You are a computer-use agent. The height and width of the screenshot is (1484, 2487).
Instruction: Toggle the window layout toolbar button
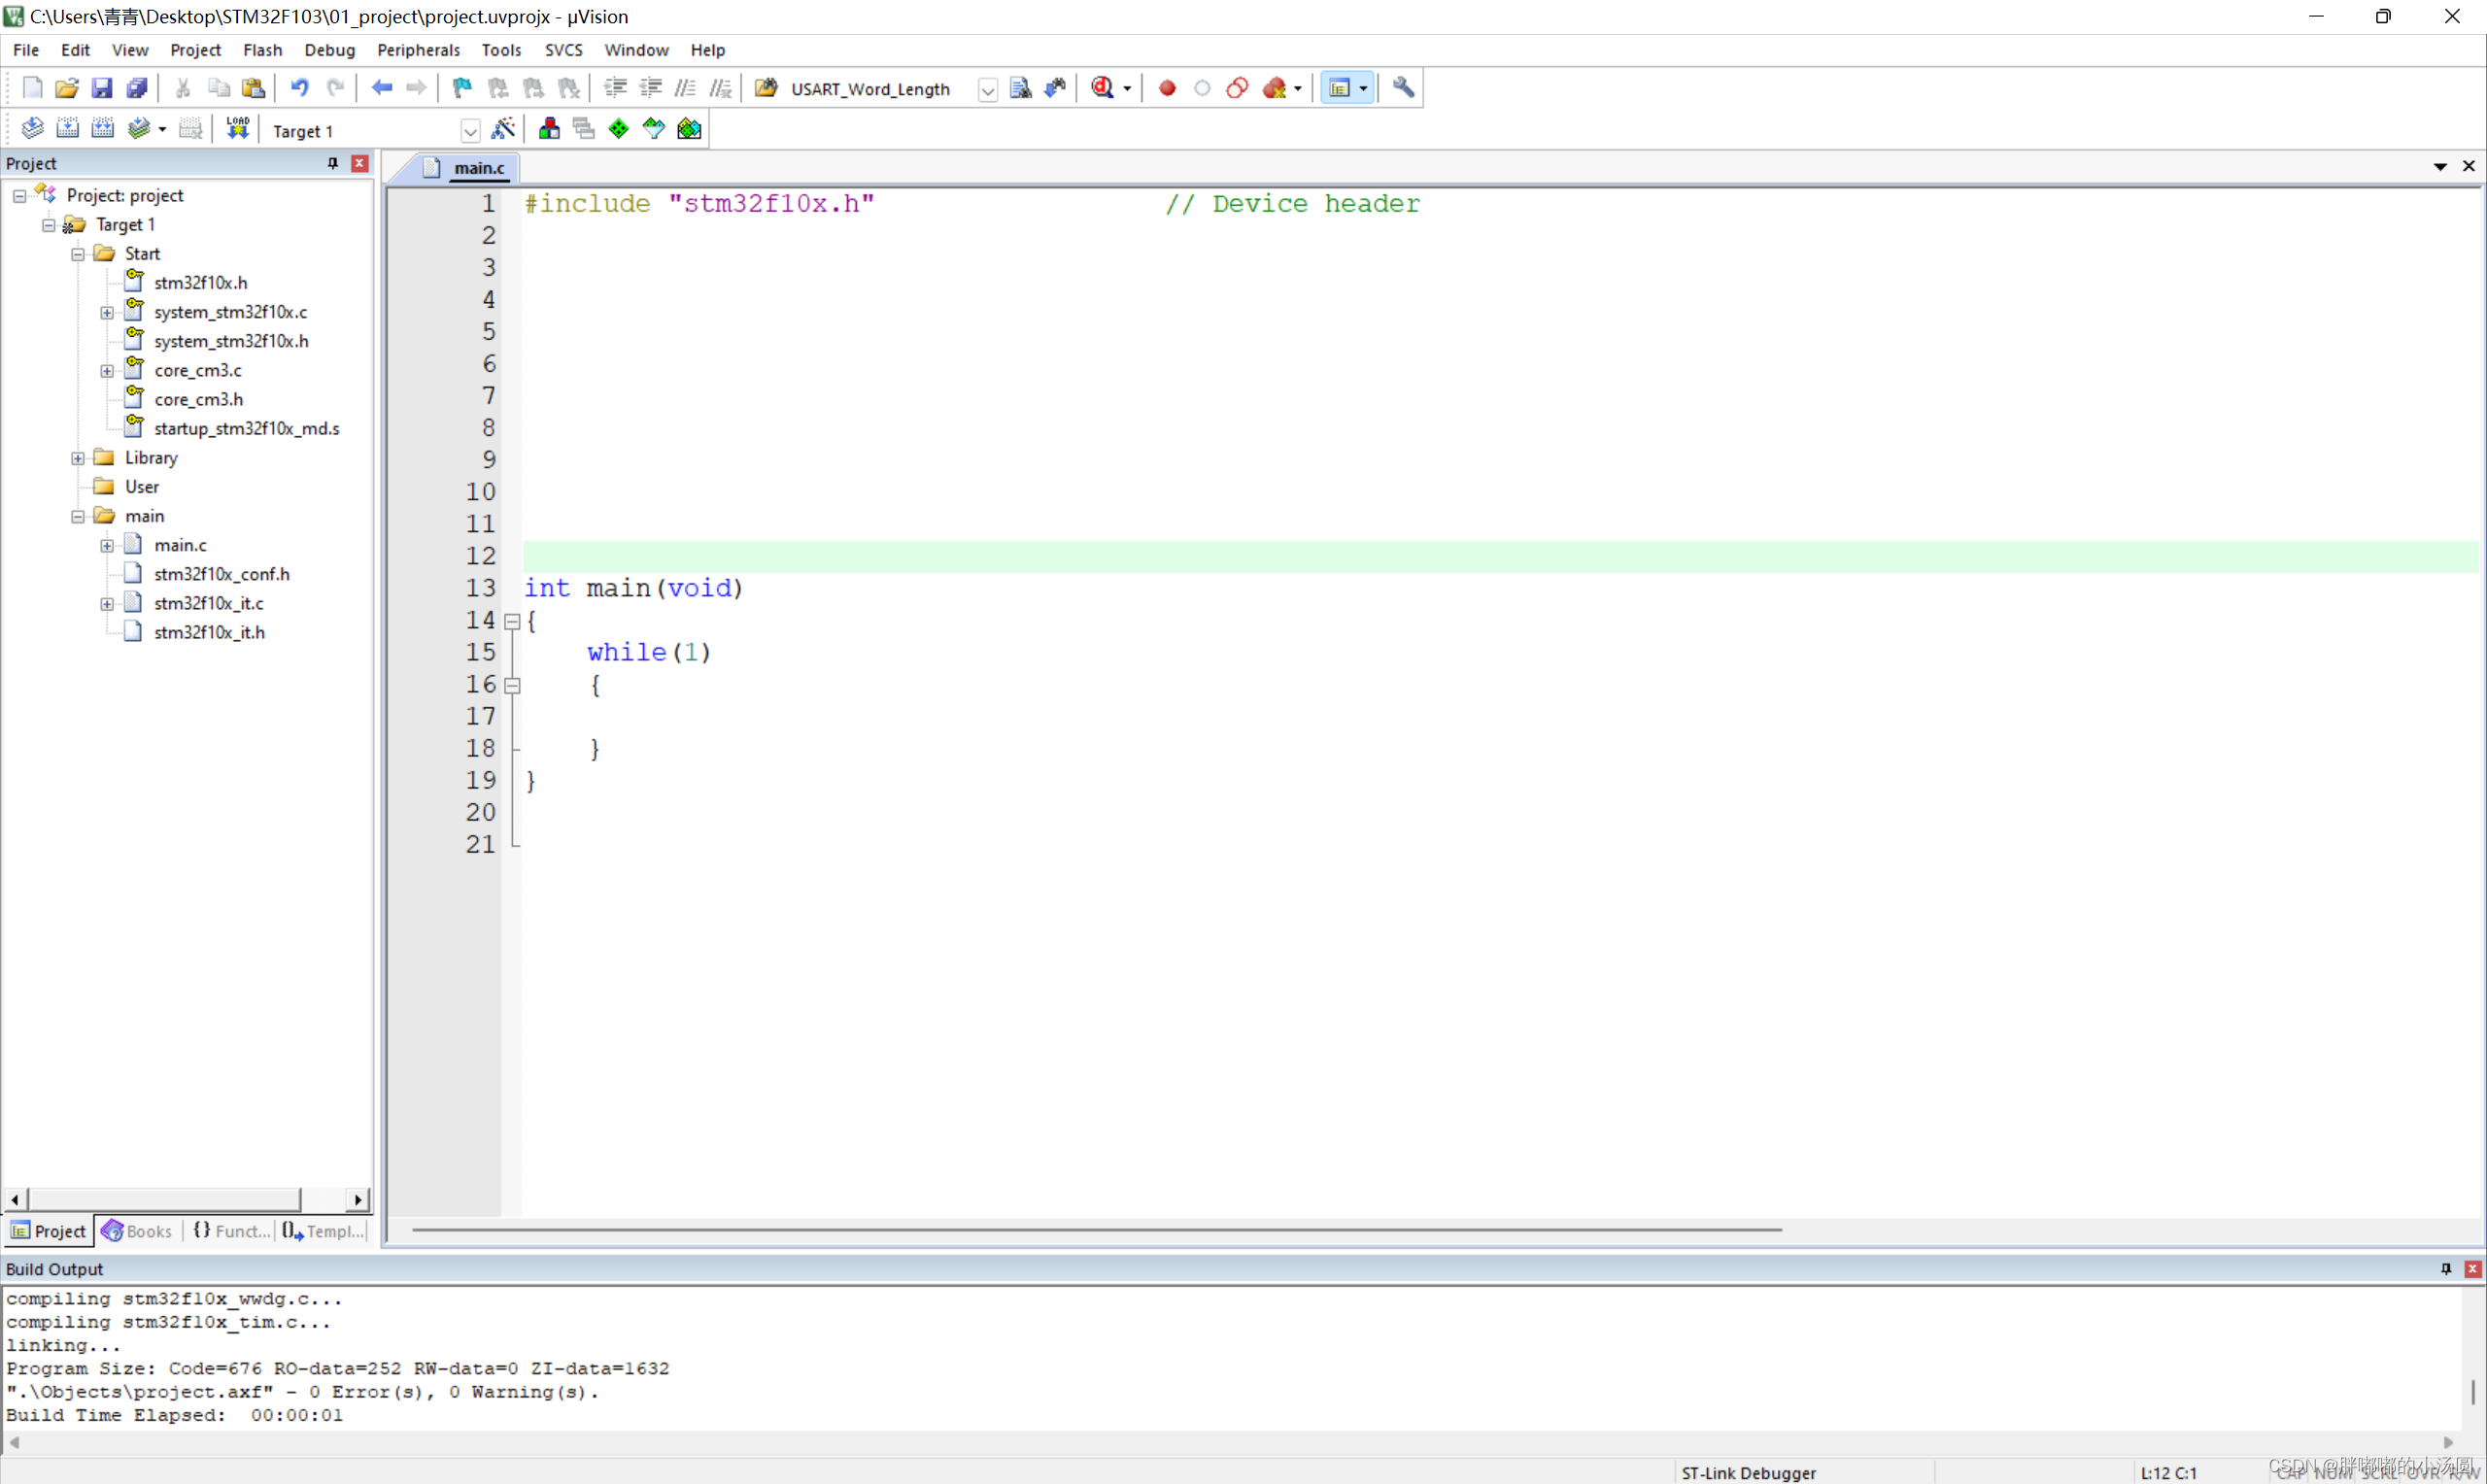1339,88
